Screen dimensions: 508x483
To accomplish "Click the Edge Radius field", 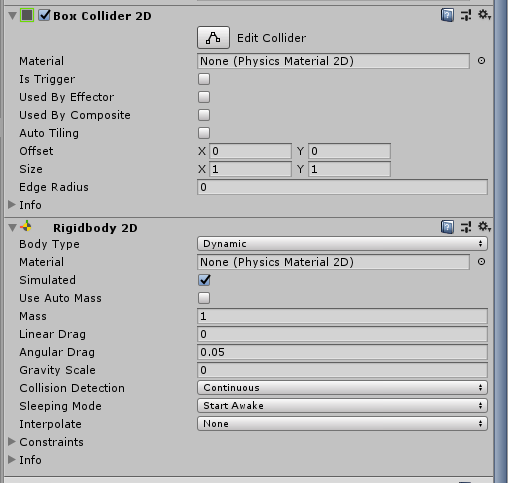I will point(342,187).
